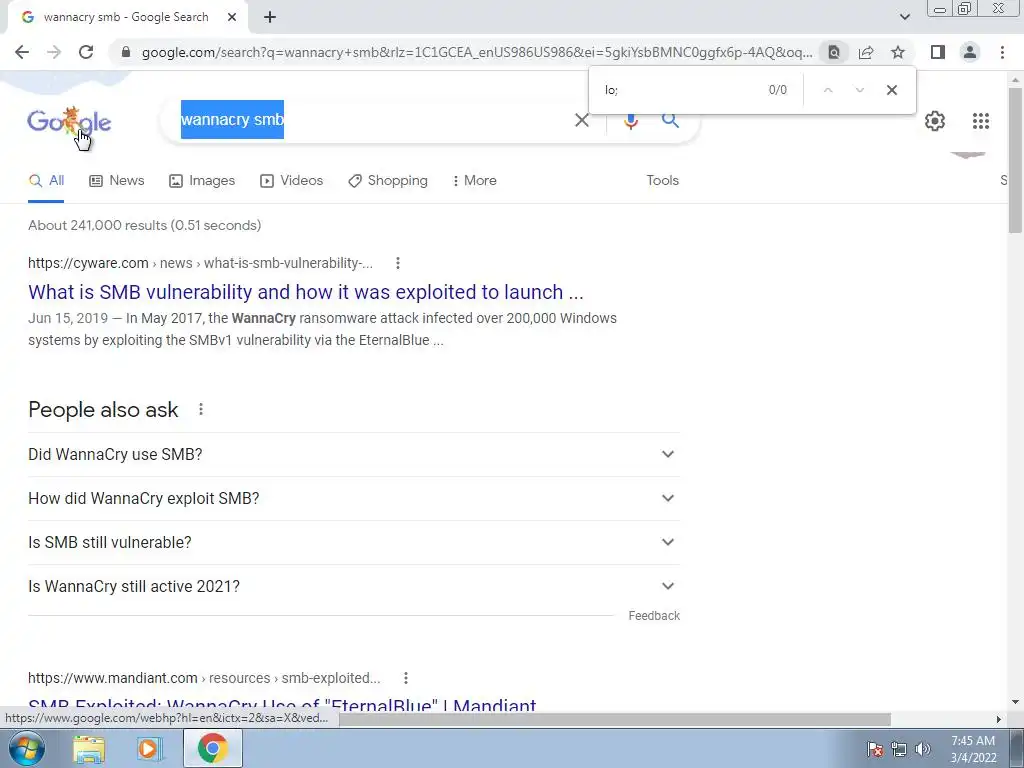Viewport: 1024px width, 768px height.
Task: Click the find-in-page icon in address bar
Action: click(834, 52)
